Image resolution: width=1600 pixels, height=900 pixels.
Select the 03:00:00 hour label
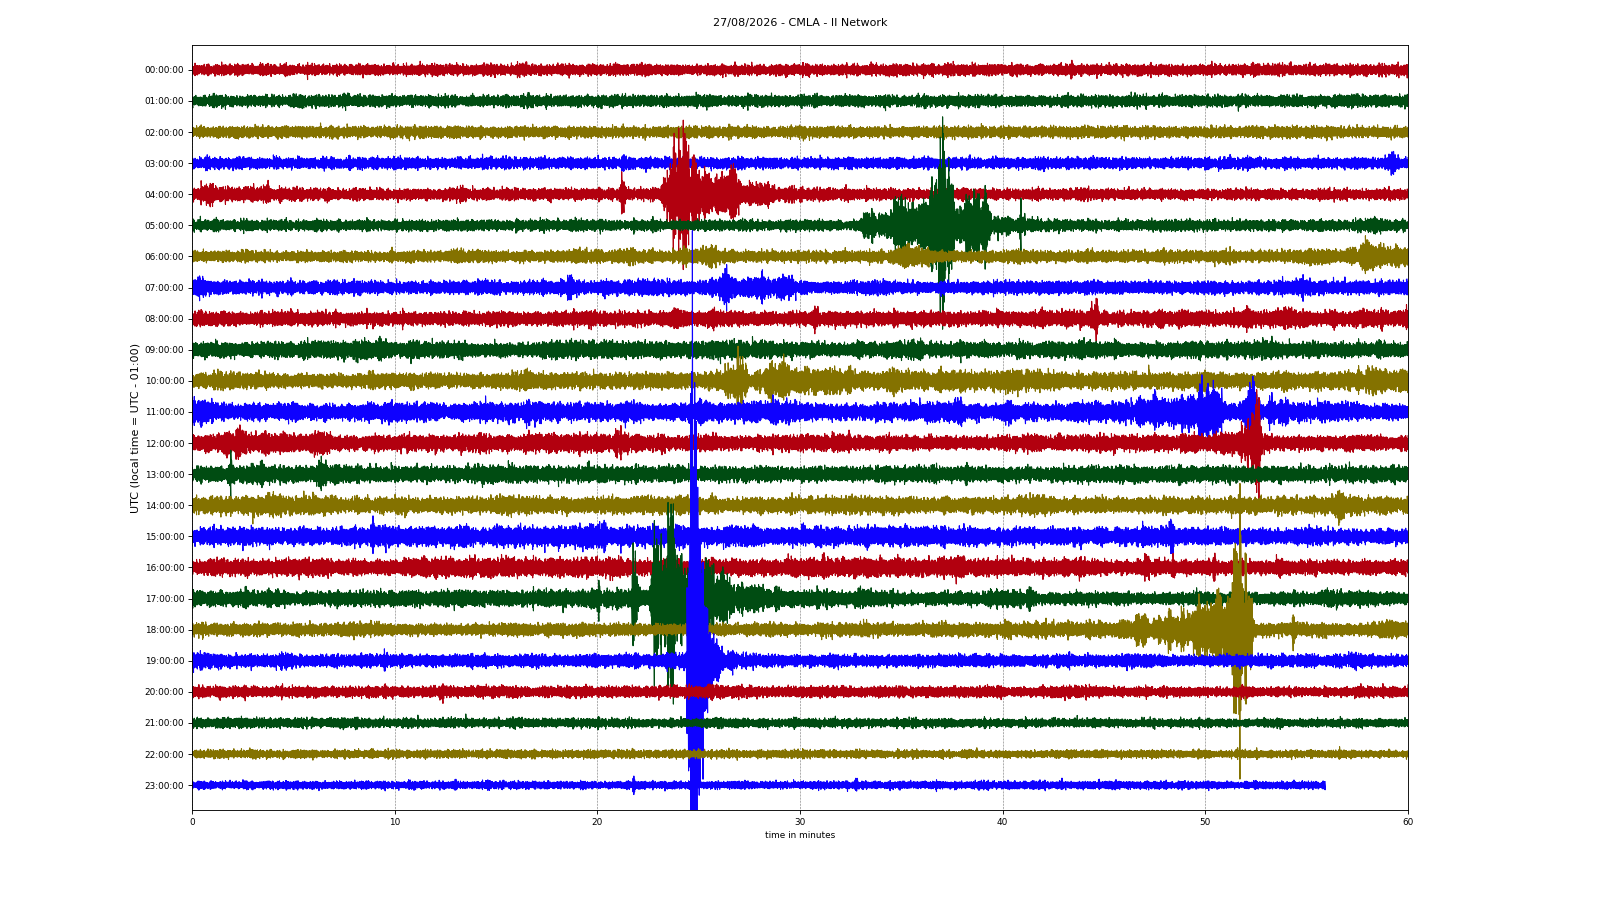coord(164,164)
